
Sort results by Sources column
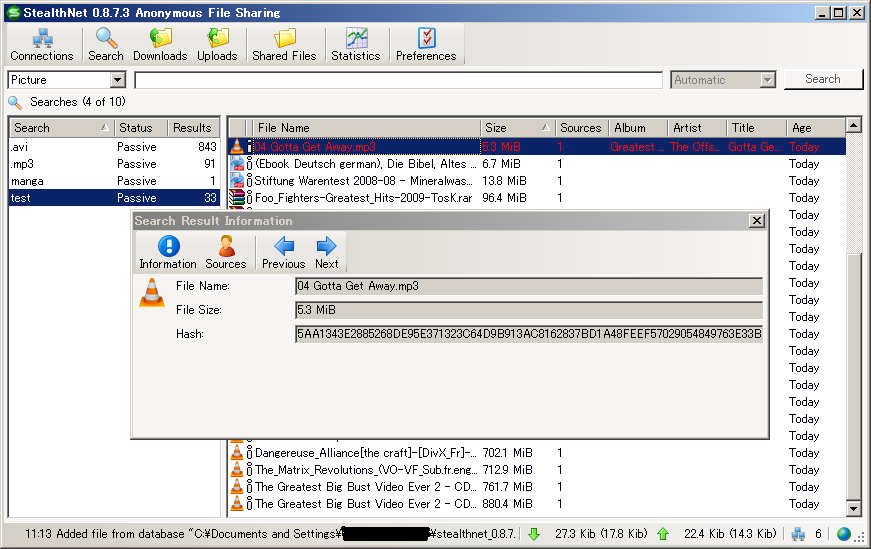pos(582,128)
